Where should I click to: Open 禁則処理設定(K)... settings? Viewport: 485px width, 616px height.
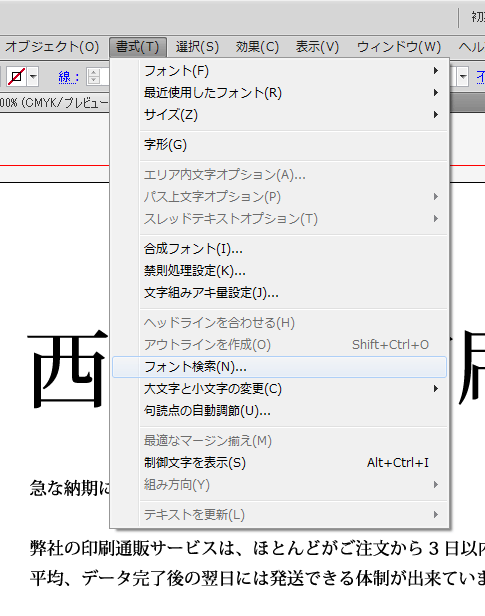[x=280, y=271]
